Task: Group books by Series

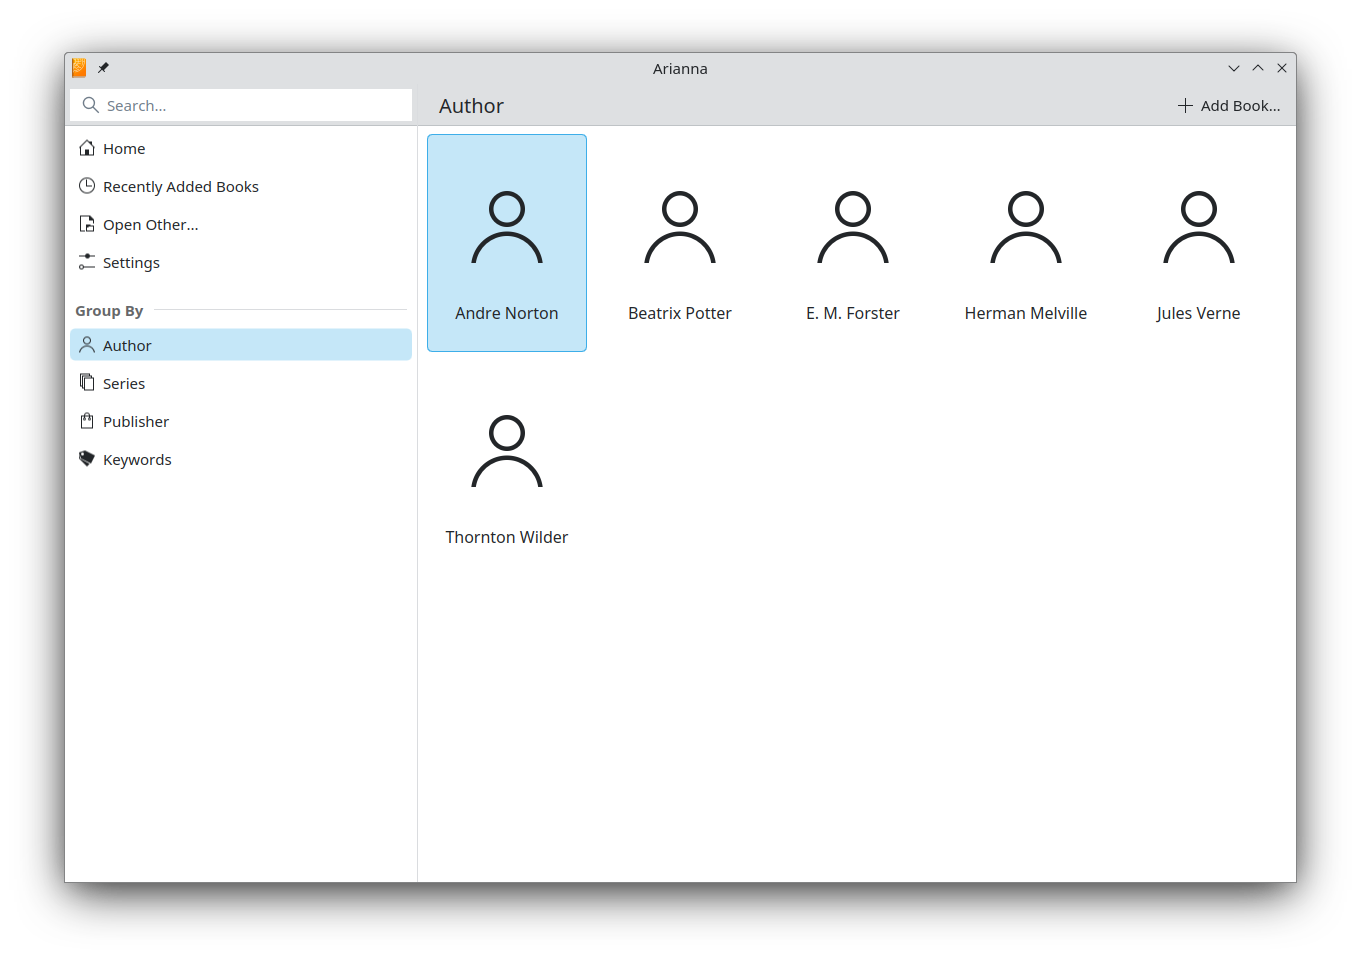Action: pos(124,384)
